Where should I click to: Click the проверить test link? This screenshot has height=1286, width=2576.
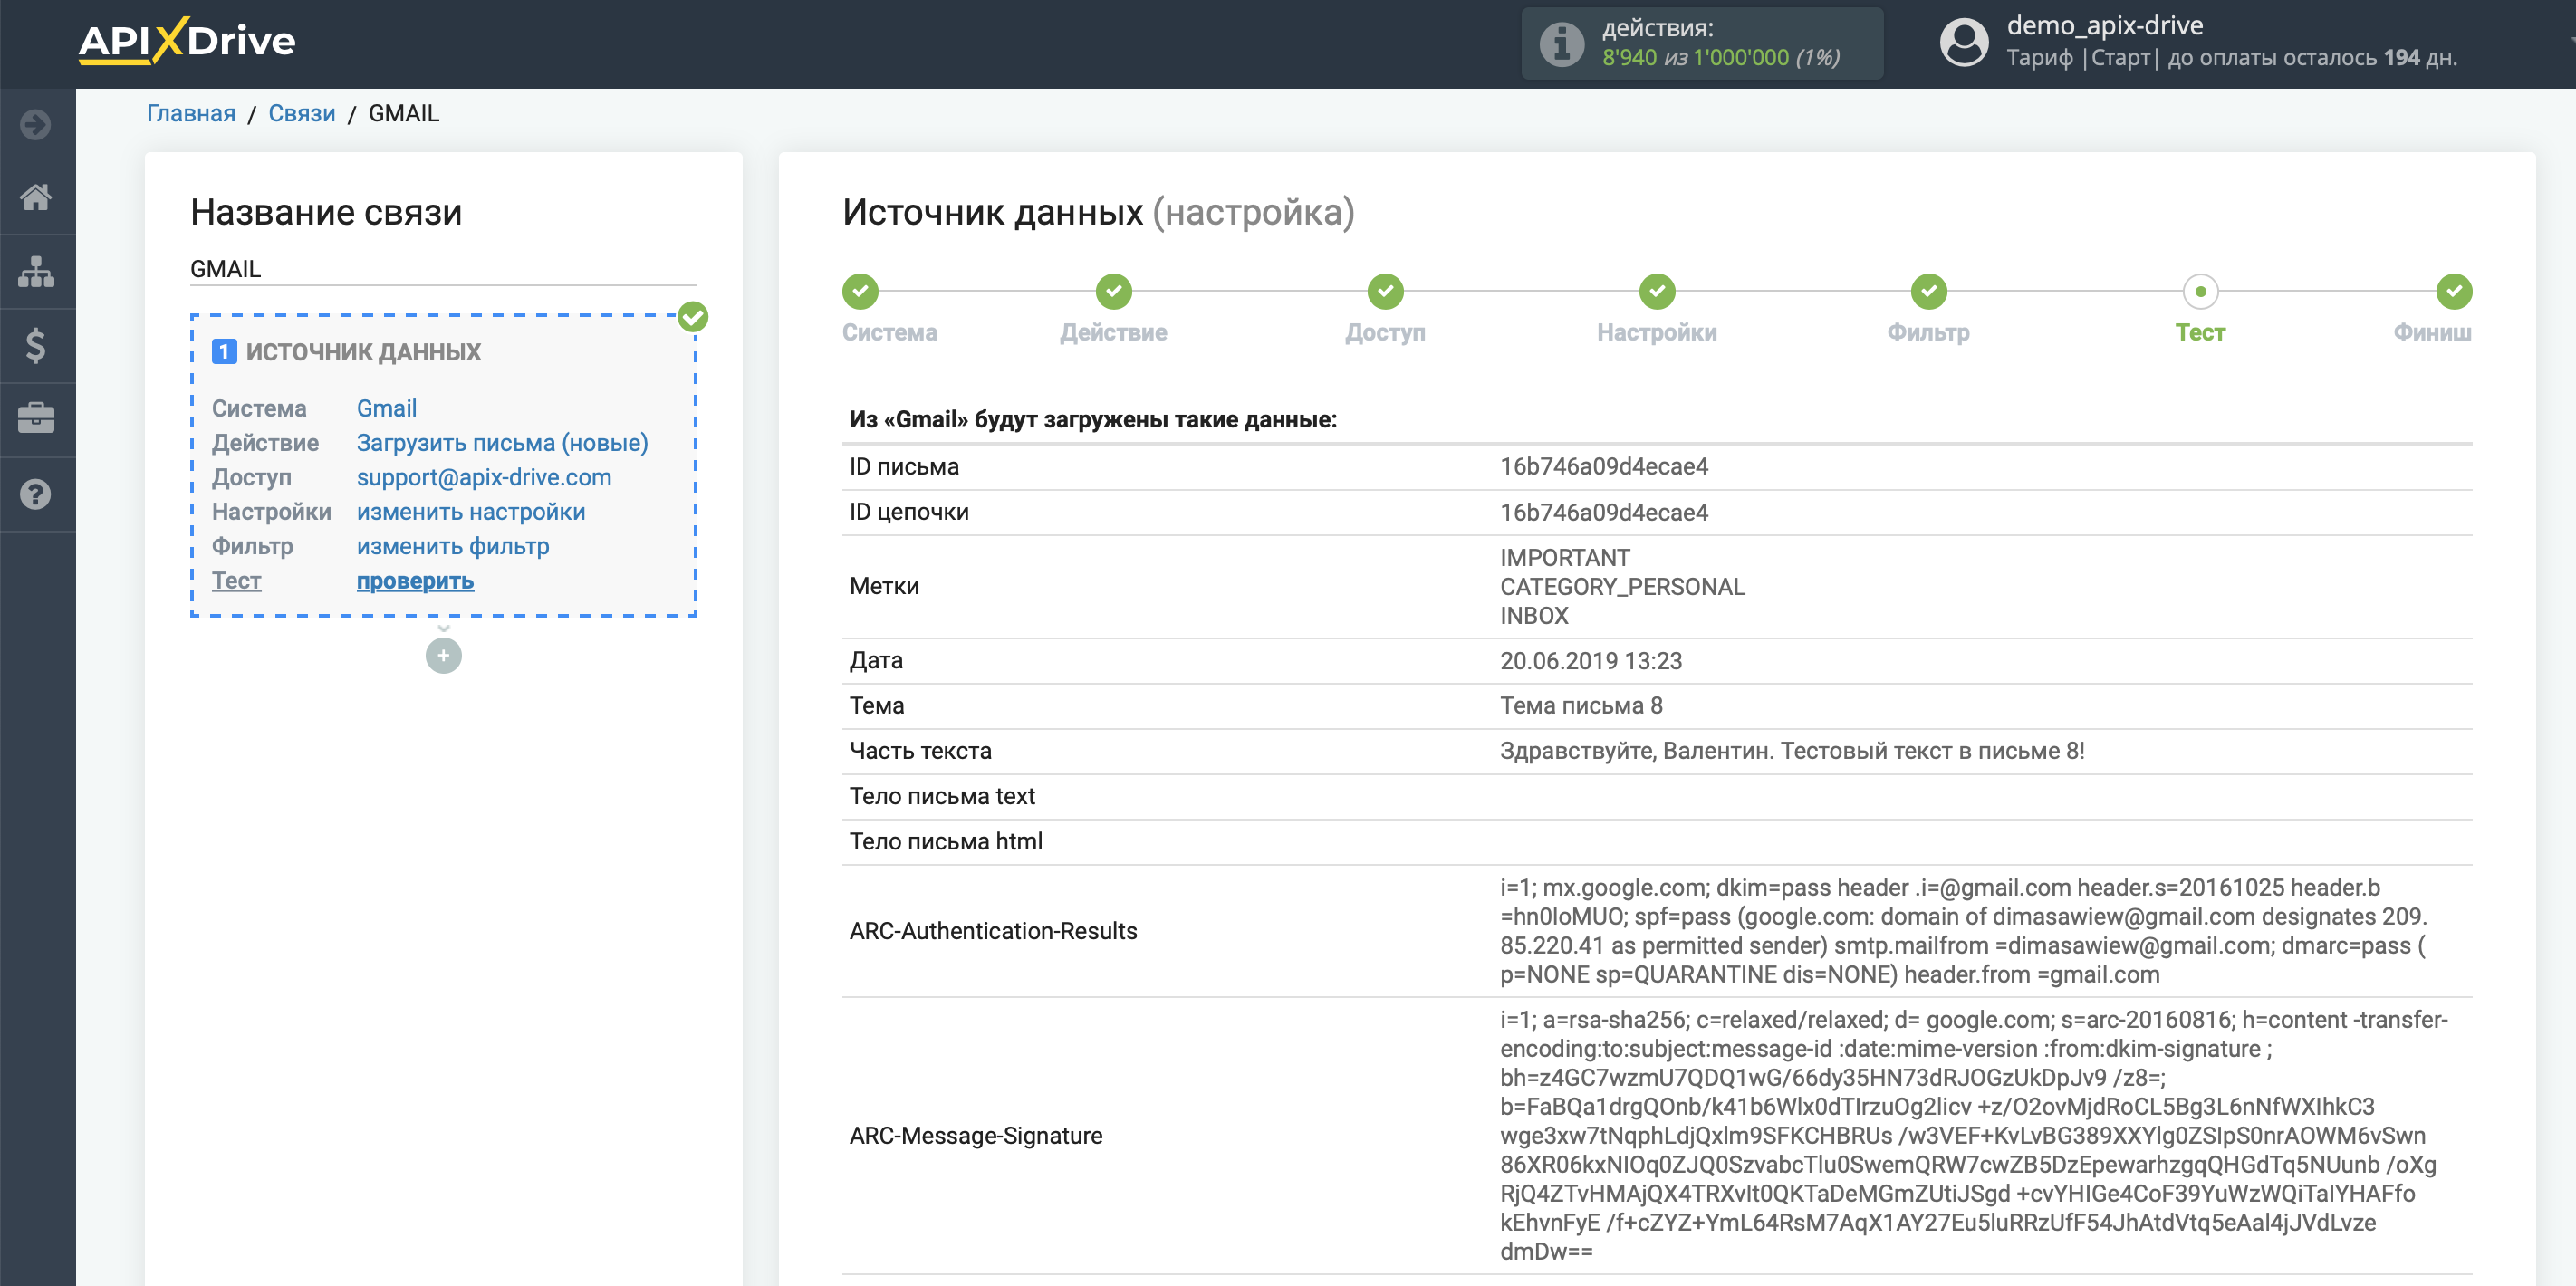click(415, 581)
